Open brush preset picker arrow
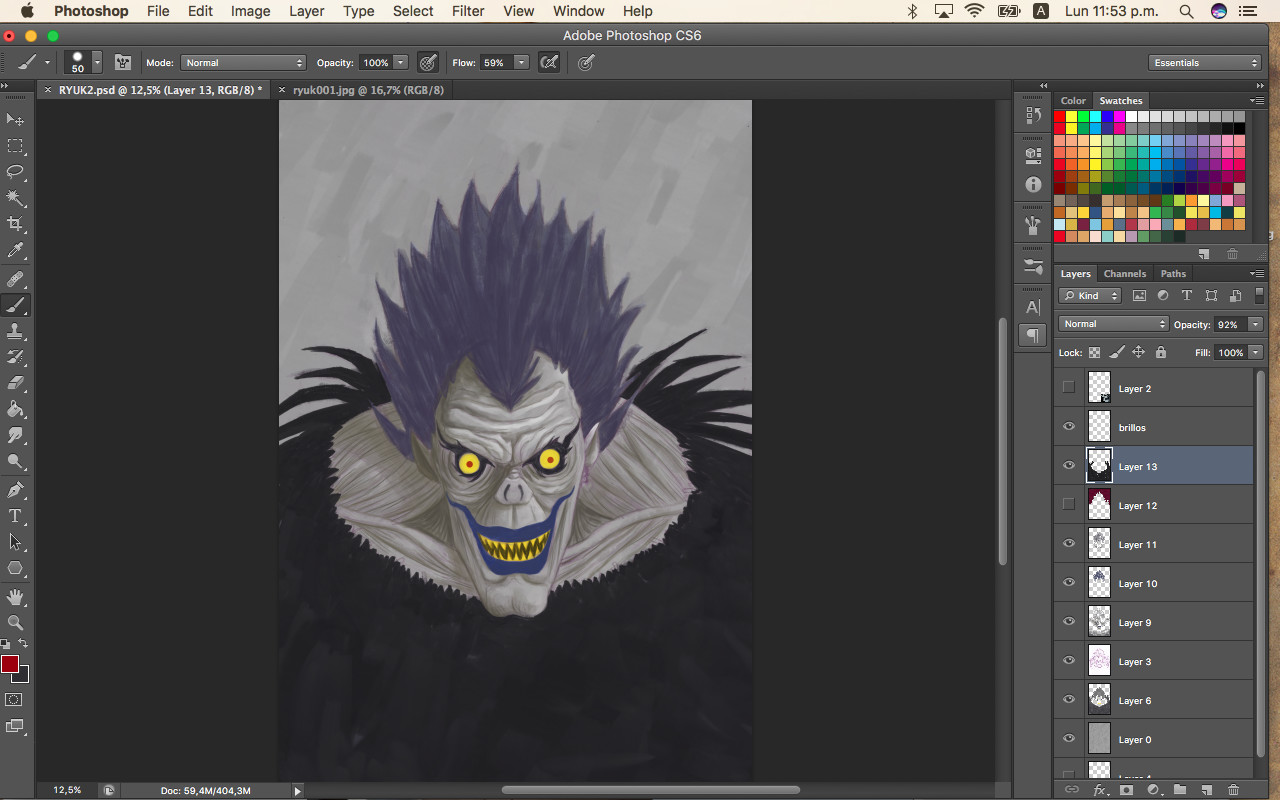Image resolution: width=1280 pixels, height=800 pixels. (x=97, y=62)
